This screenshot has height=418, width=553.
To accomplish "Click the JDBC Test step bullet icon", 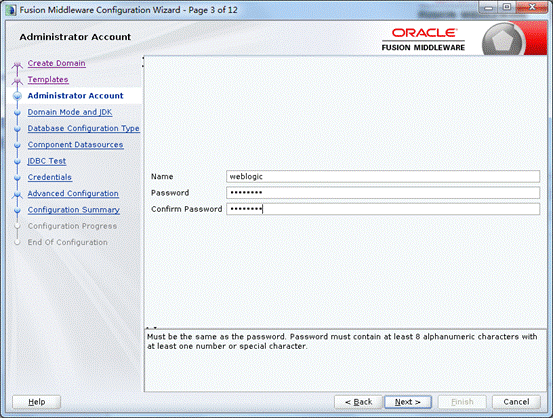I will pyautogui.click(x=17, y=162).
